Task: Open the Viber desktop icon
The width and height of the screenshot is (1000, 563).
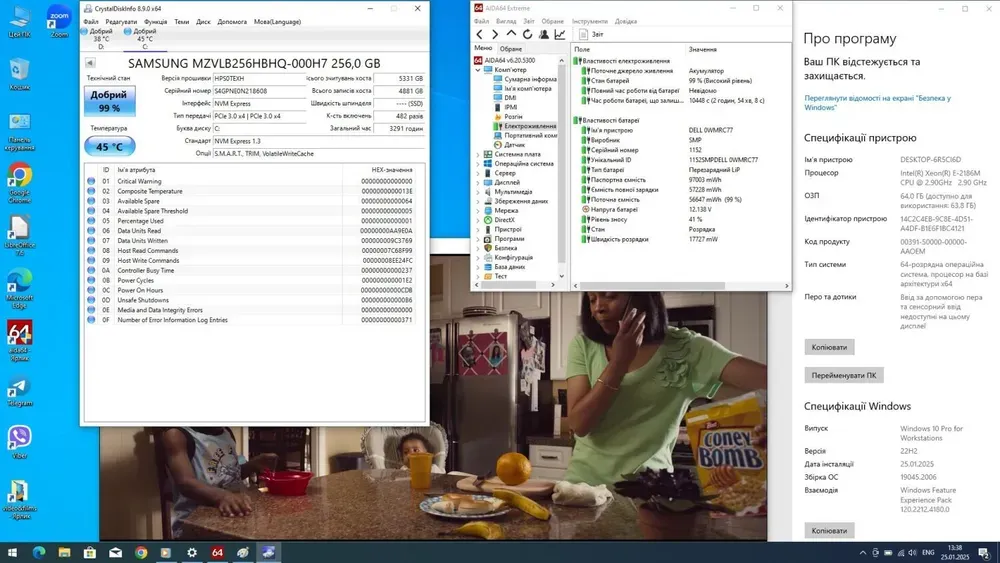Action: pos(19,442)
